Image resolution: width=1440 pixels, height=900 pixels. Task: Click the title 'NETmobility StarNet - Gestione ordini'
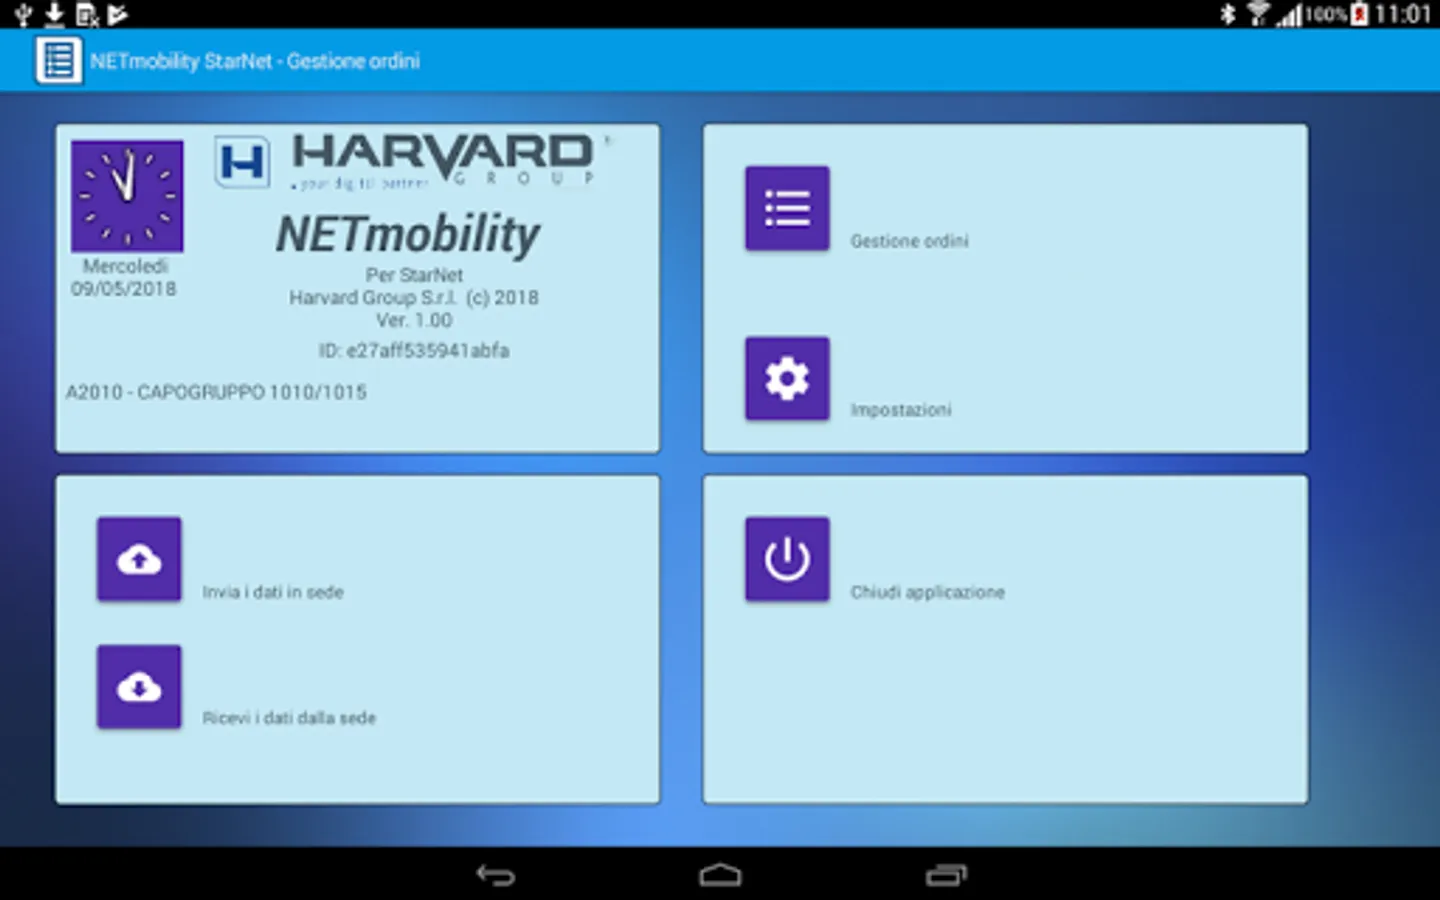click(255, 61)
